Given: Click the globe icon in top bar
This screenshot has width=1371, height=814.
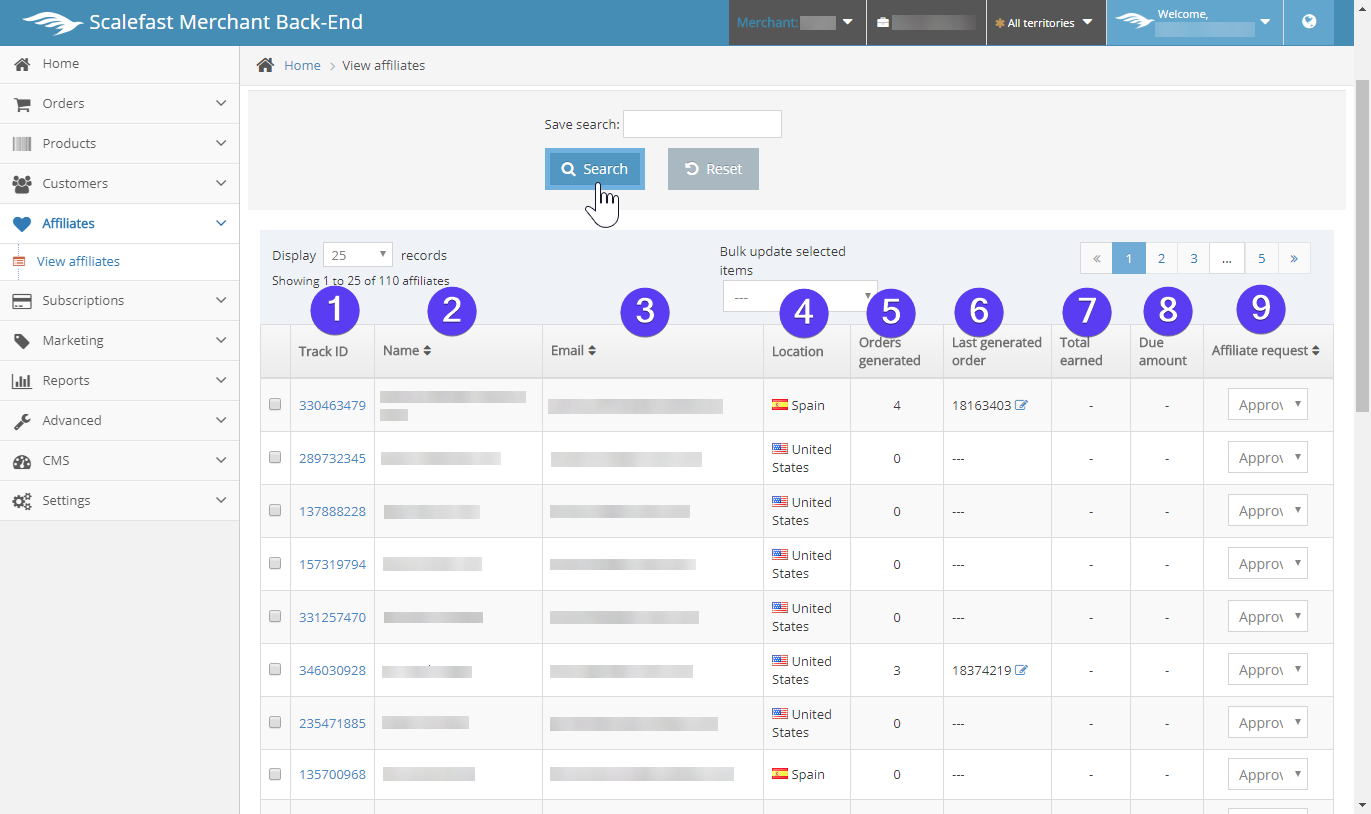Looking at the screenshot, I should (x=1309, y=22).
